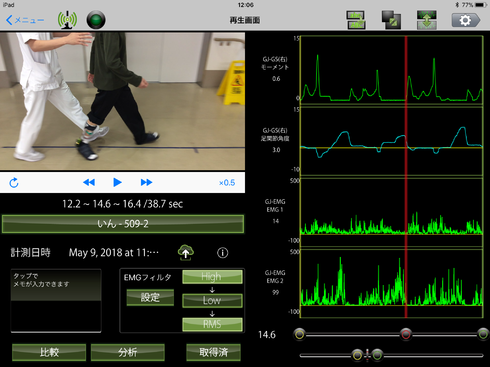Tap the overlapping squares overlay icon
Viewport: 490px width, 367px height.
[391, 20]
